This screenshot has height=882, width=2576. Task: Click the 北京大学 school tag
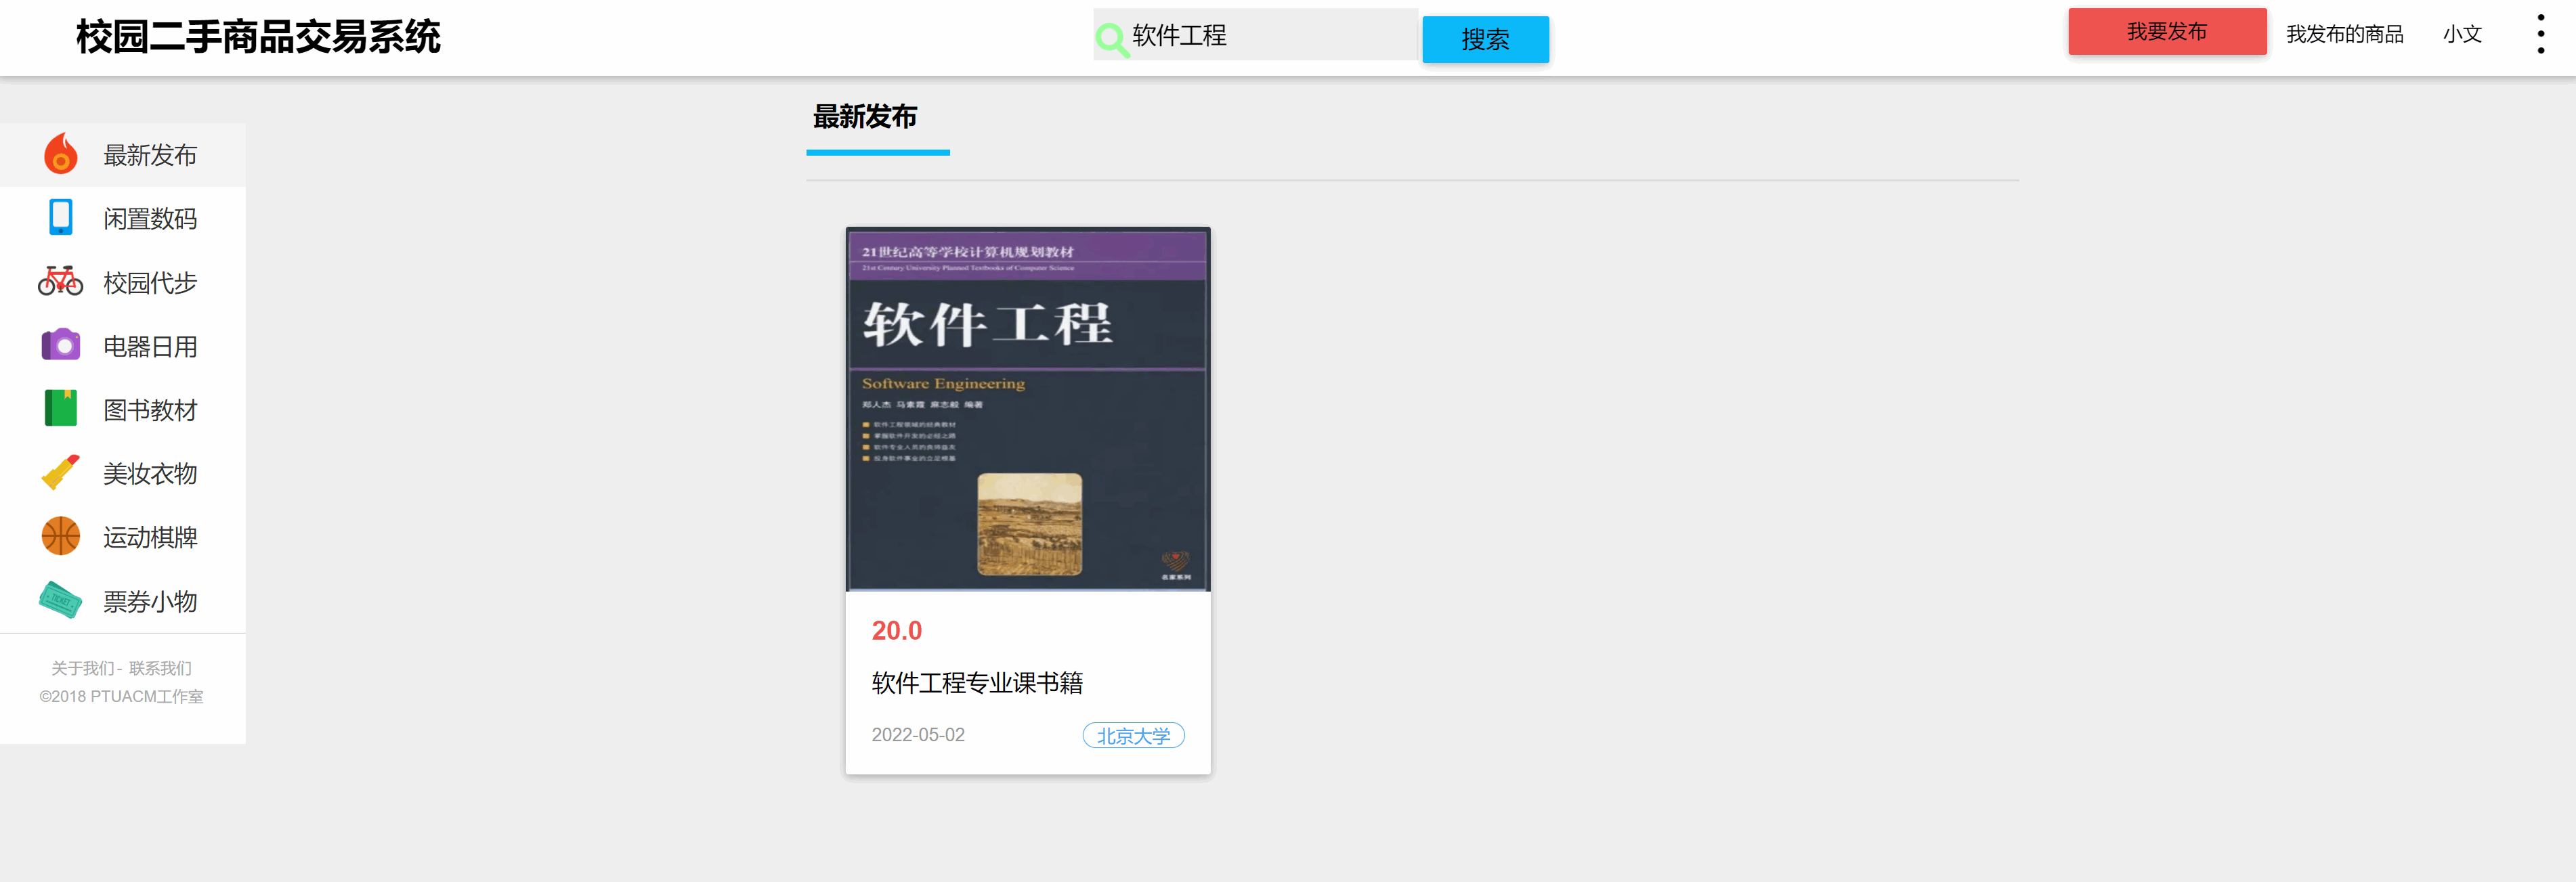click(1133, 735)
